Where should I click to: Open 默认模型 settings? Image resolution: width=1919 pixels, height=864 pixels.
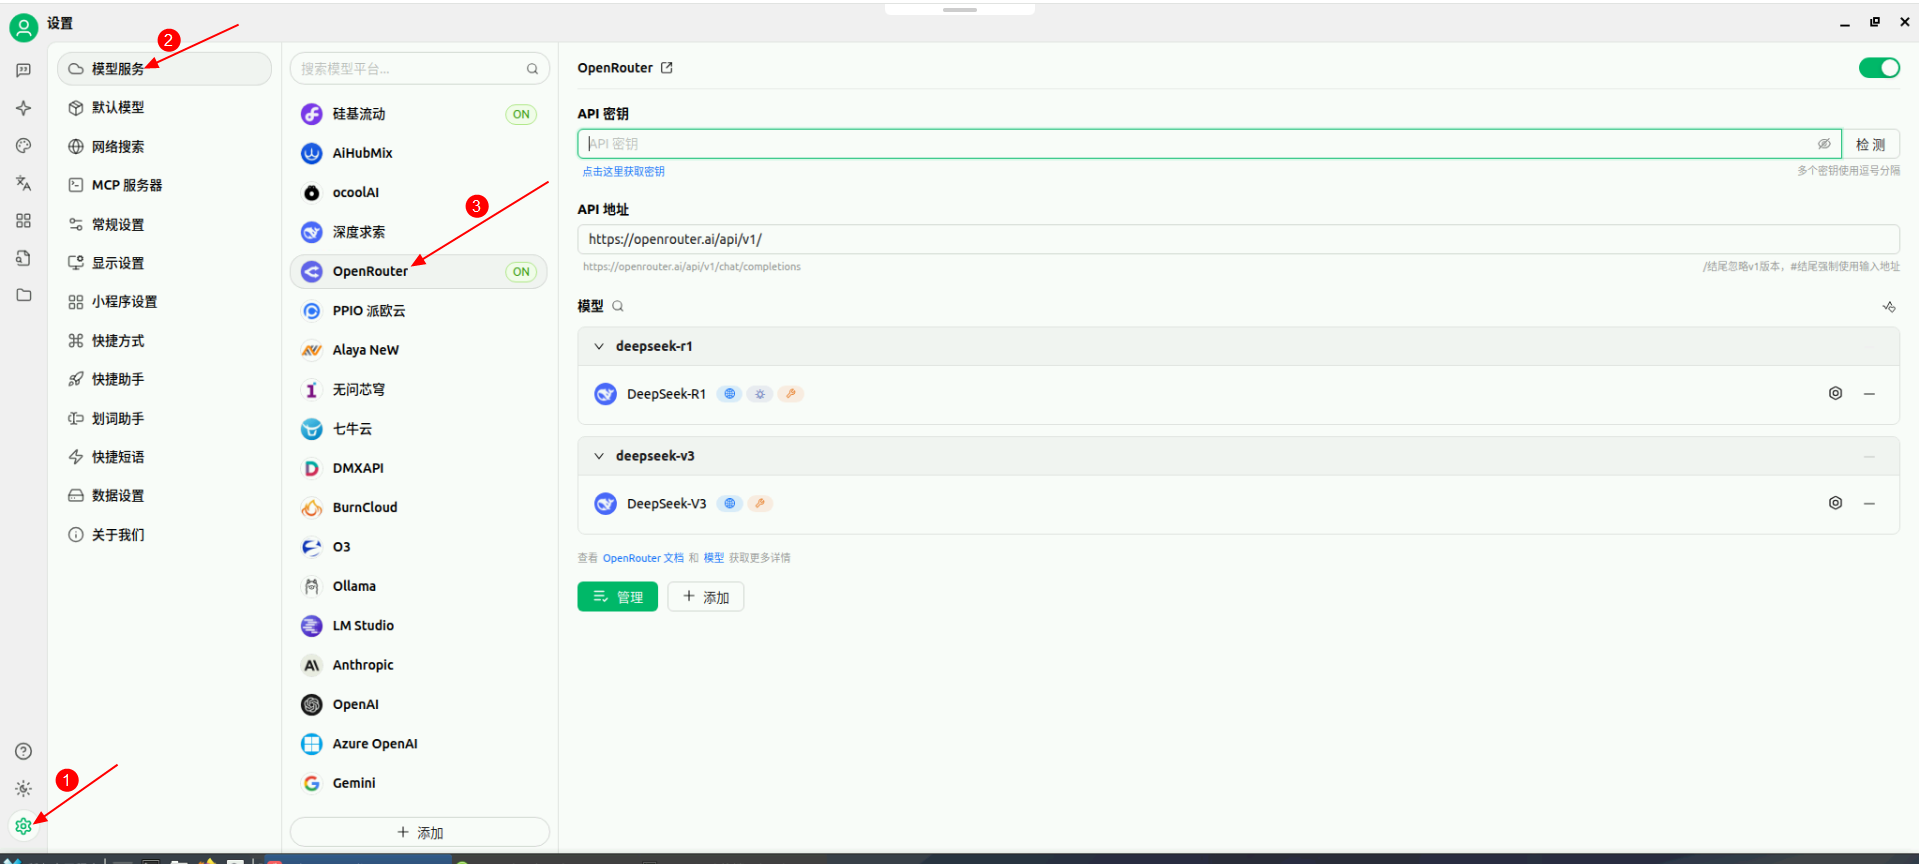pos(165,107)
